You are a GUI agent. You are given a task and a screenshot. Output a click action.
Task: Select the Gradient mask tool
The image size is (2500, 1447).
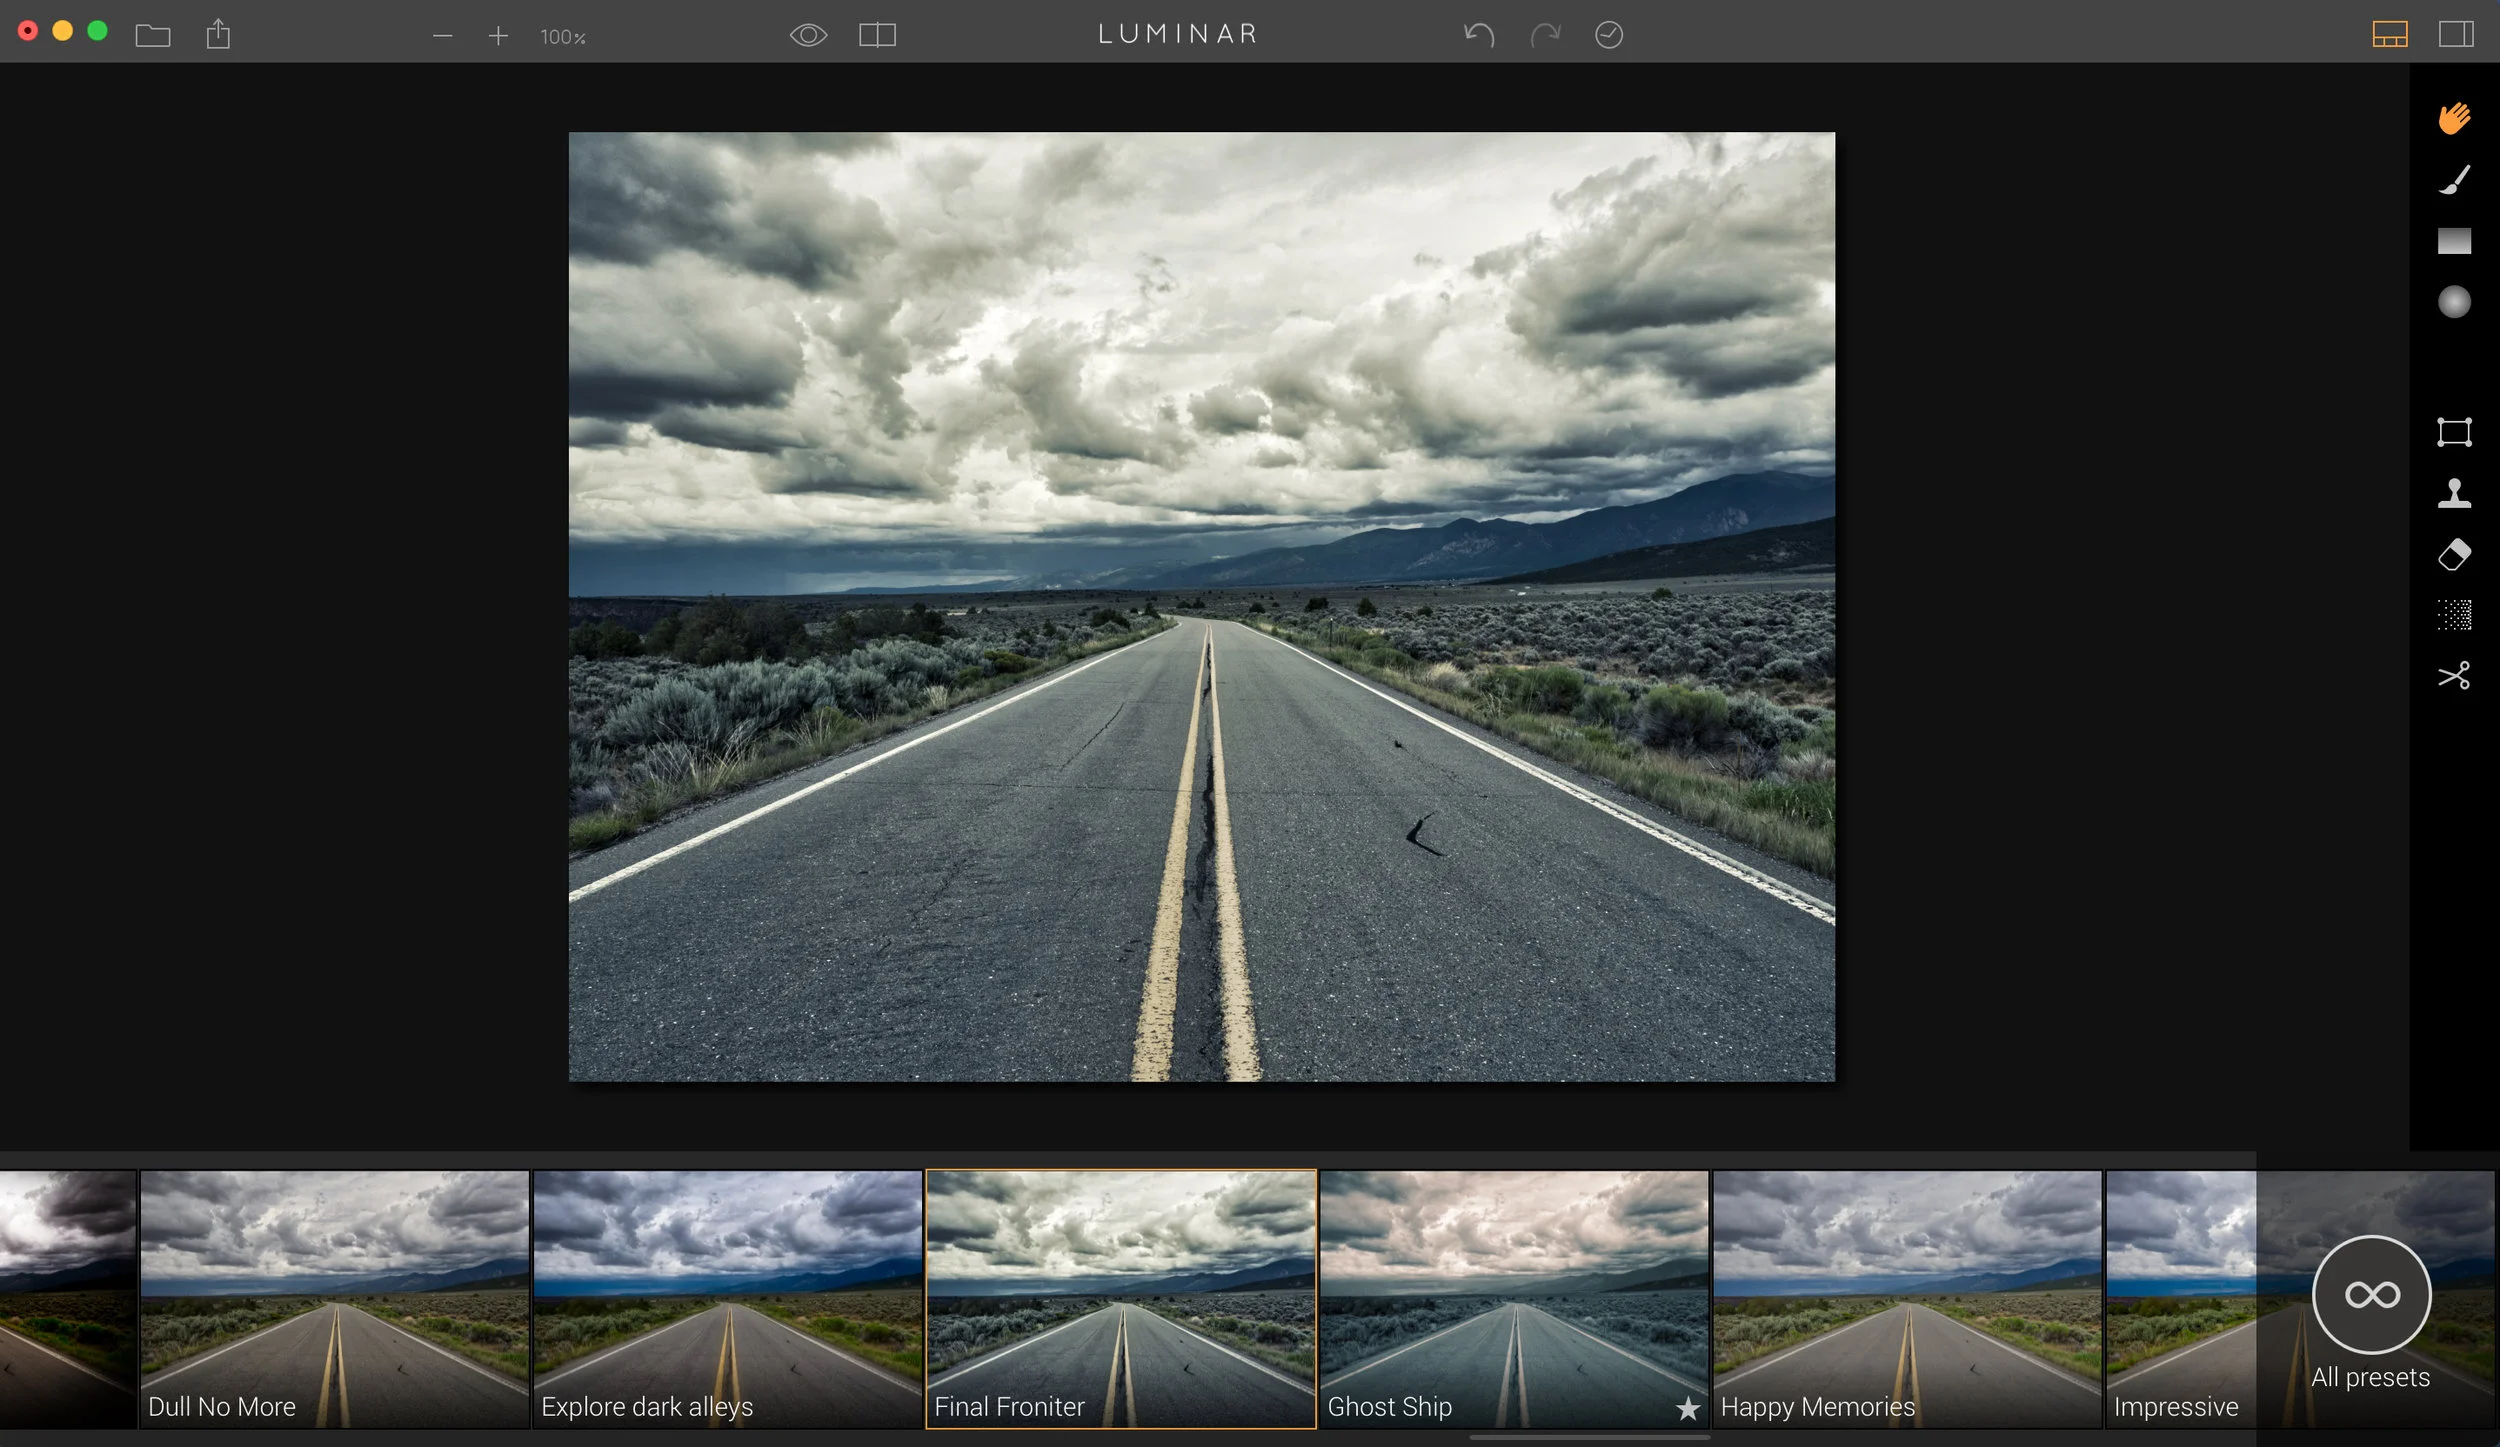2453,241
